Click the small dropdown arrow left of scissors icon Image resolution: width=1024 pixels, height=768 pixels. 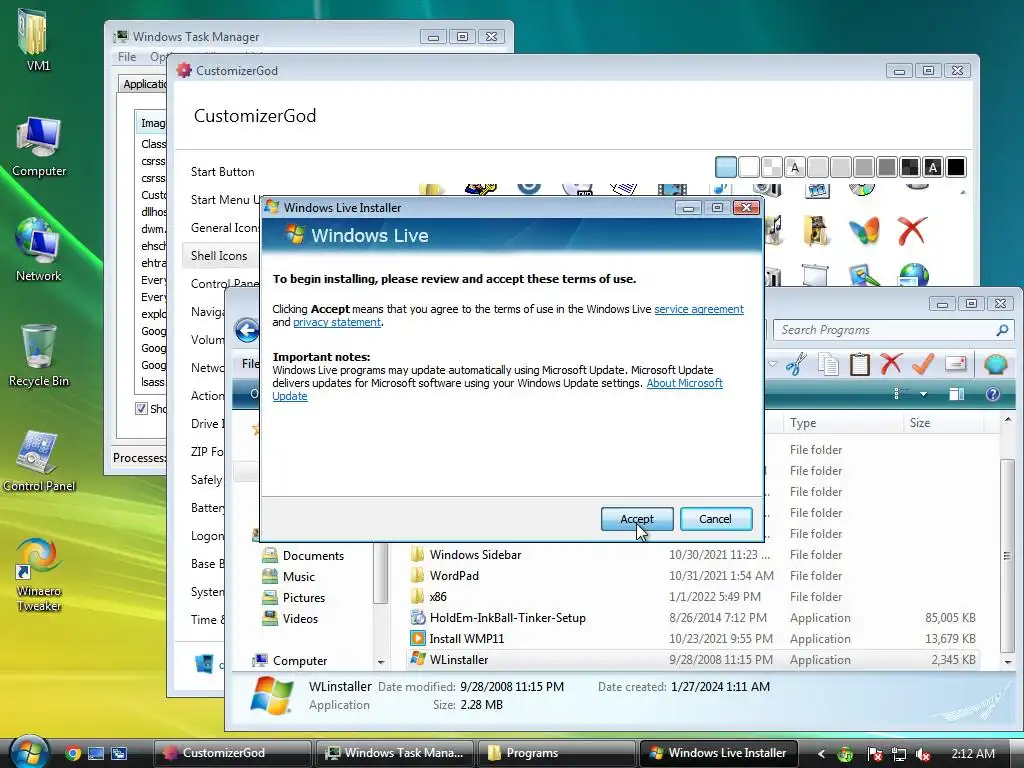click(x=773, y=364)
